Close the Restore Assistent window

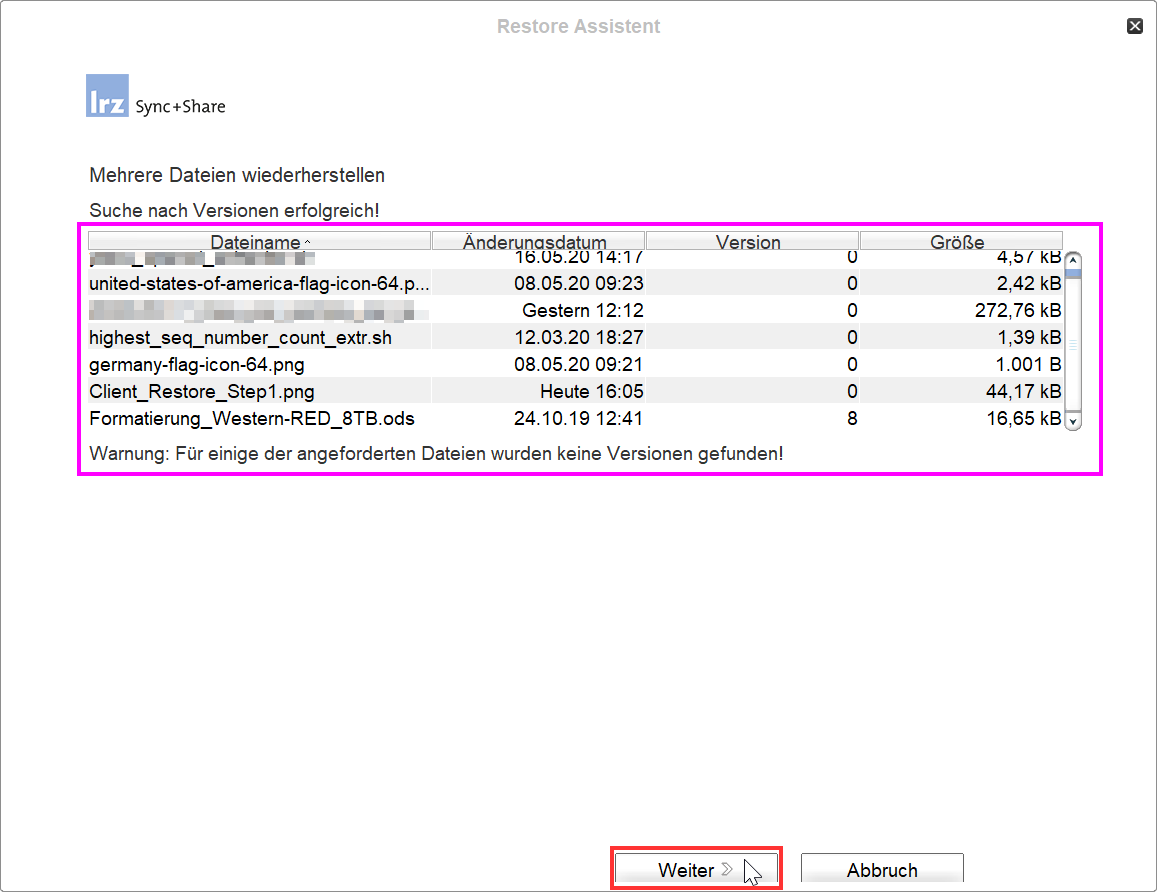pyautogui.click(x=1134, y=27)
